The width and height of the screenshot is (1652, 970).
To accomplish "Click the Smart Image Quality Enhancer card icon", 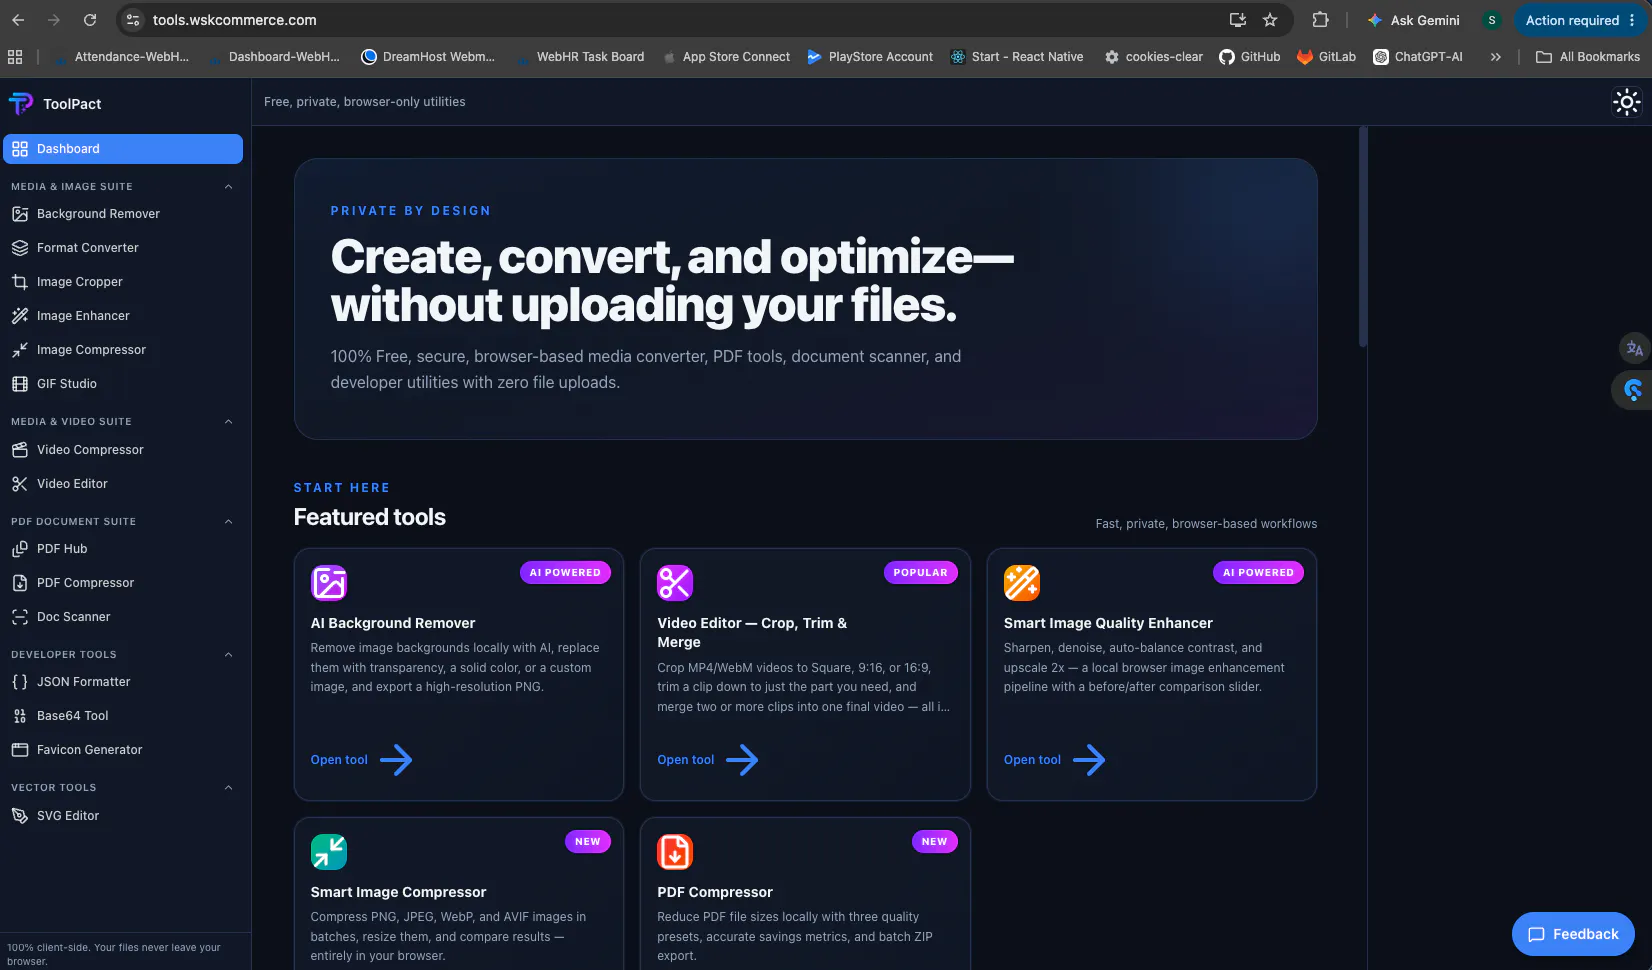I will 1022,582.
